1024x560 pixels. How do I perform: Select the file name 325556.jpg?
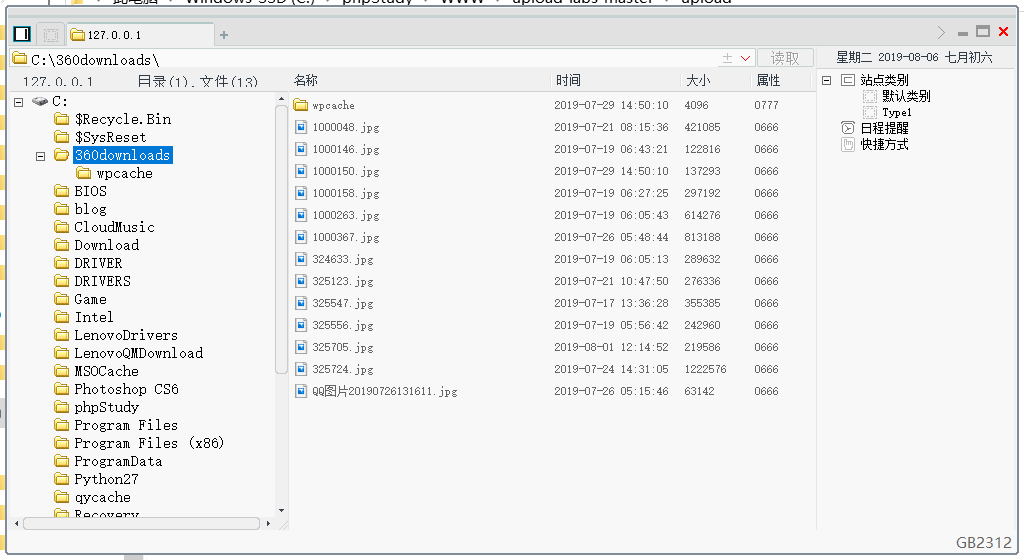coord(343,326)
